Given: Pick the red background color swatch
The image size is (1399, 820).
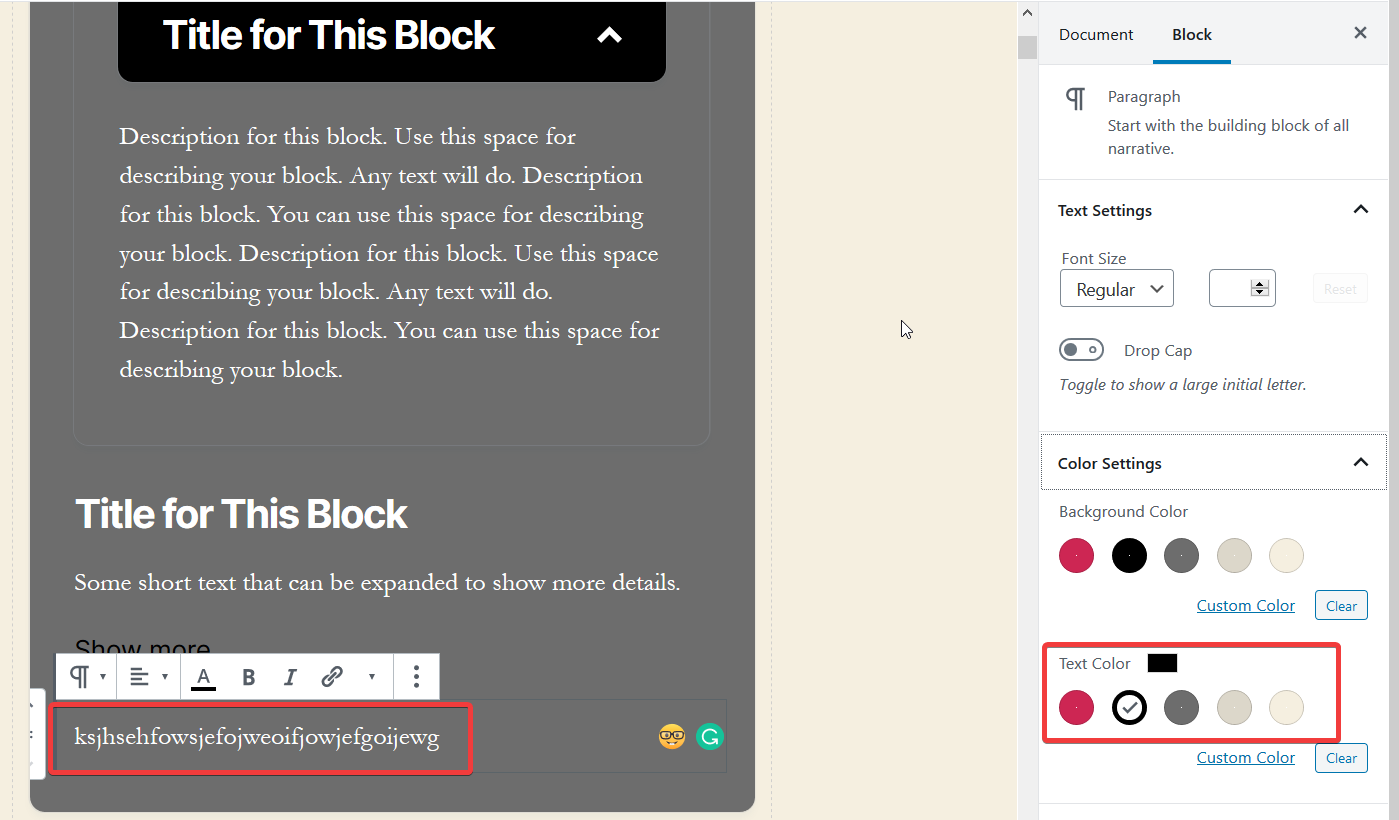Looking at the screenshot, I should (x=1076, y=555).
